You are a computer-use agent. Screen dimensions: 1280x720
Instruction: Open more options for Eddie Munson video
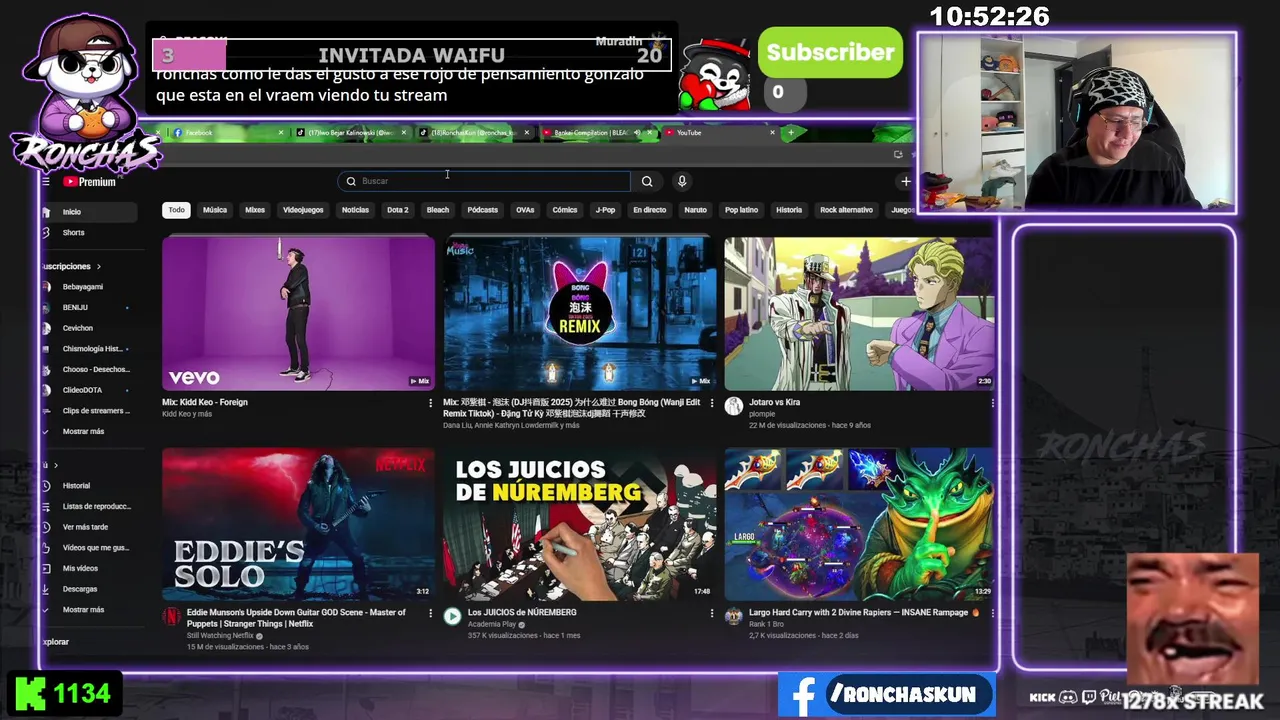[x=431, y=613]
